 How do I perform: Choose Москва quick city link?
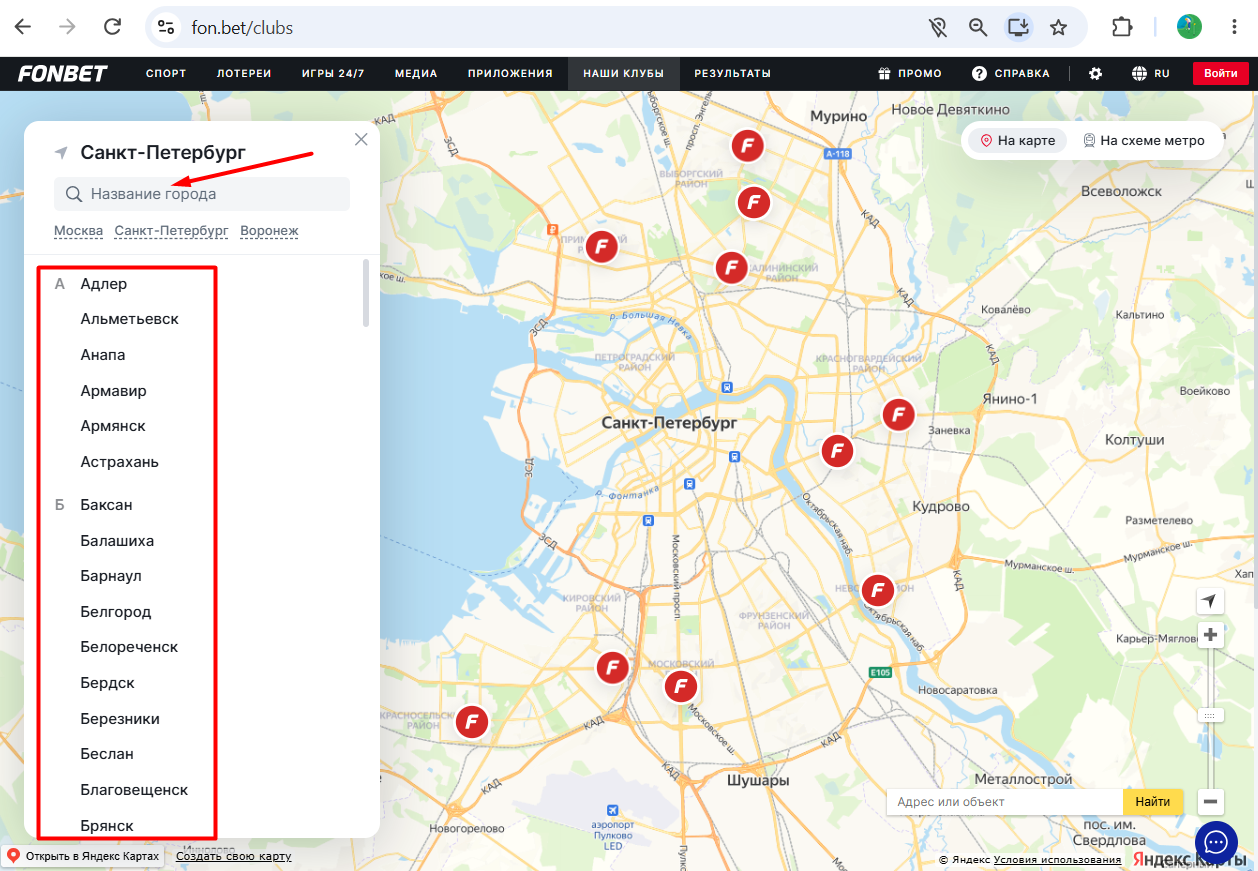78,231
